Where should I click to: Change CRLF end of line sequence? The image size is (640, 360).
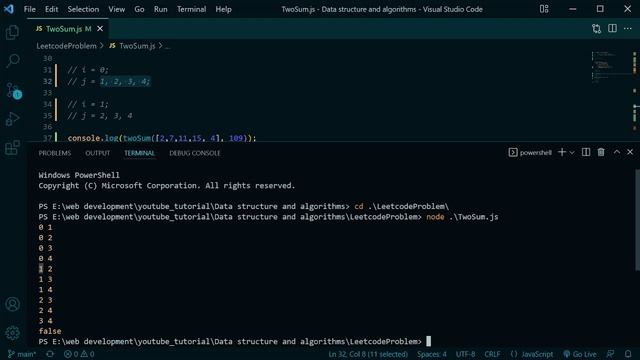click(x=492, y=354)
